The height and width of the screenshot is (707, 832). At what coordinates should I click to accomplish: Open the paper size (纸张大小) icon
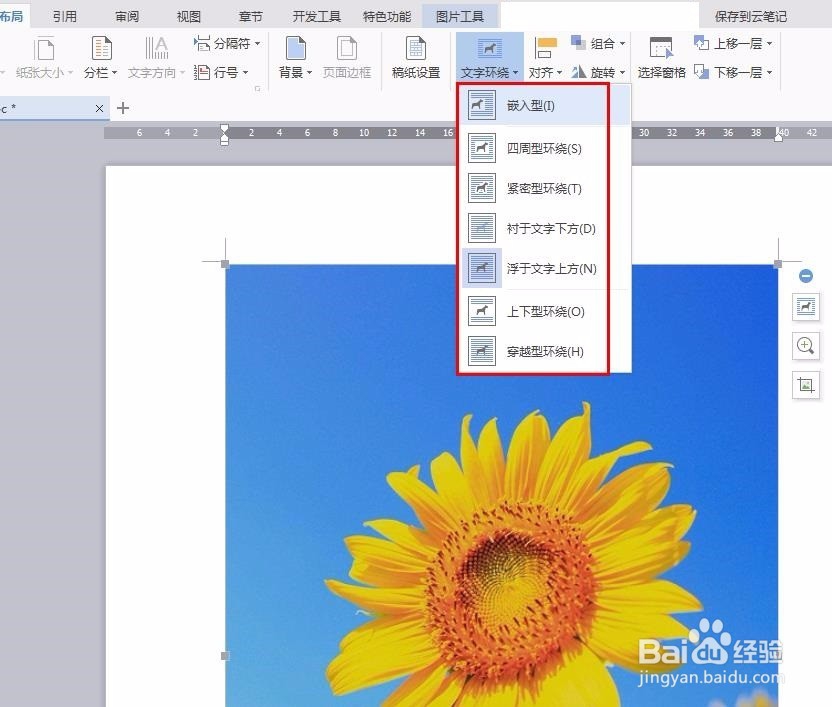44,49
